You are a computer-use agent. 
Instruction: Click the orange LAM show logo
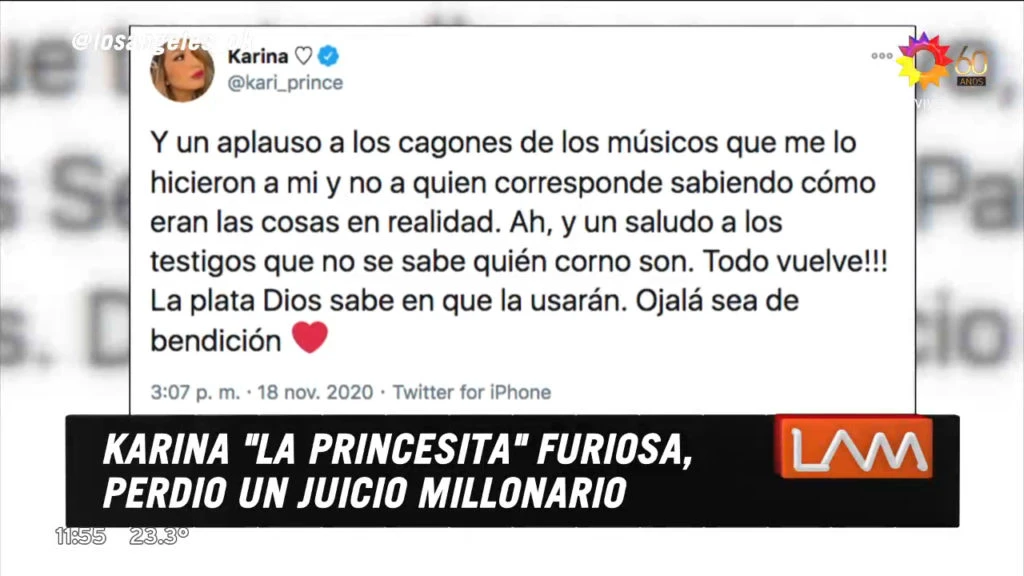coord(854,448)
